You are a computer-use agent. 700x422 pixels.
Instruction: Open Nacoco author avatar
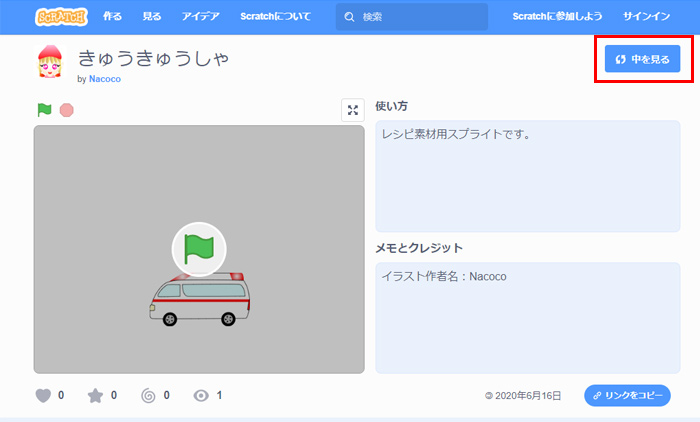click(x=50, y=61)
